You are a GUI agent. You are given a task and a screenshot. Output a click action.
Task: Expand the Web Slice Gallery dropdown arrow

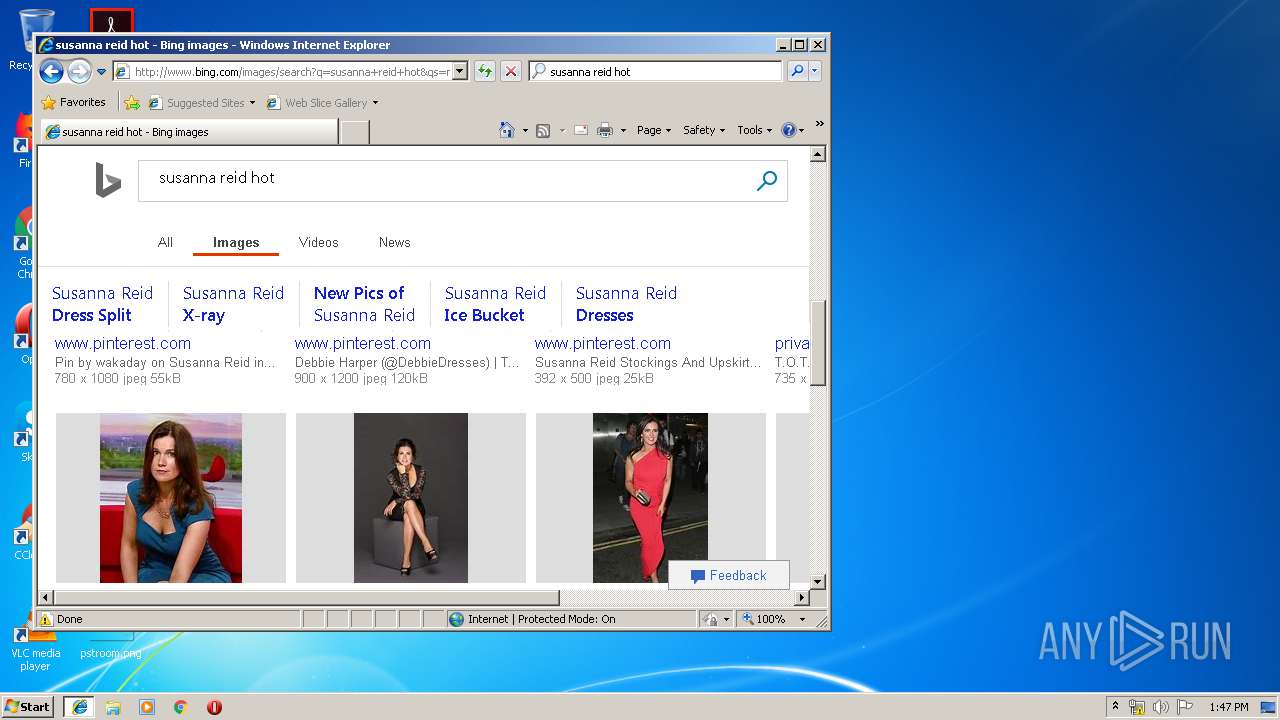375,103
